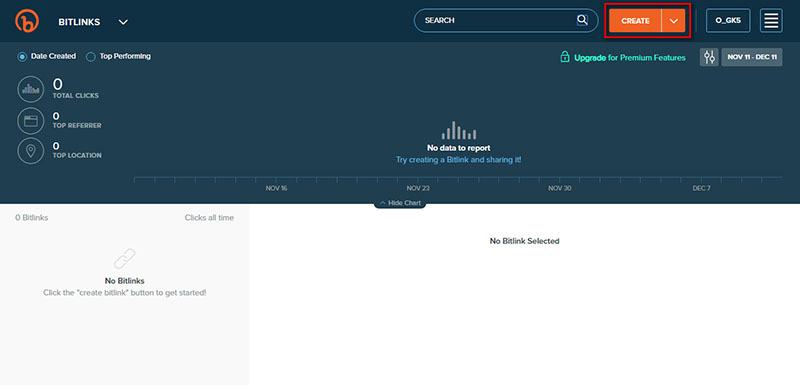The height and width of the screenshot is (385, 800).
Task: Open the hamburger menu icon
Action: (771, 21)
